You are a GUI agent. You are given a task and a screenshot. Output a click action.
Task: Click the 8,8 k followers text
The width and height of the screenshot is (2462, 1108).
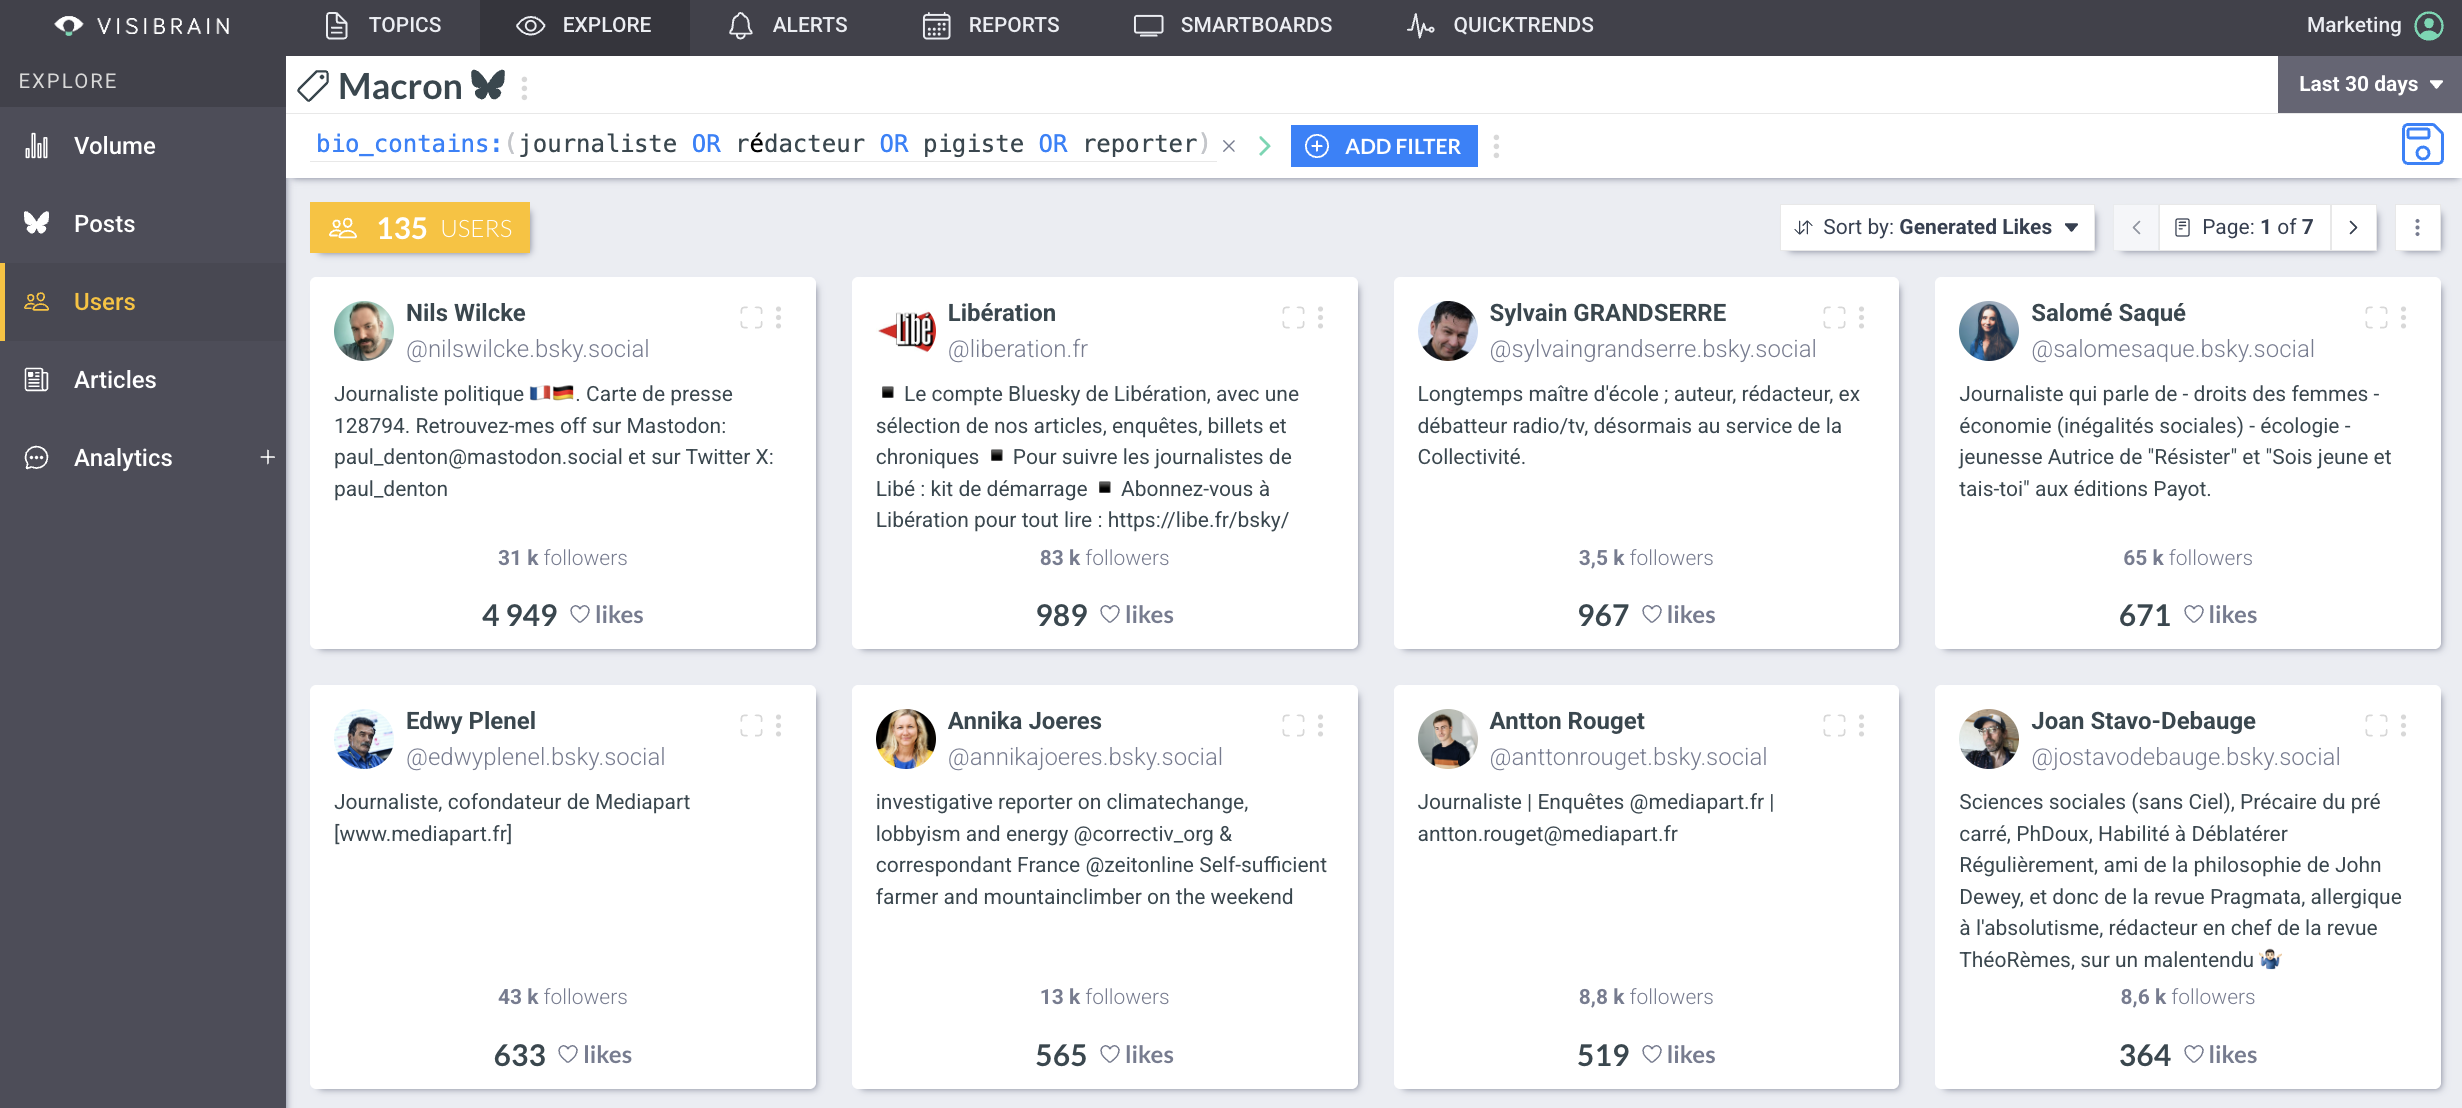point(1645,996)
